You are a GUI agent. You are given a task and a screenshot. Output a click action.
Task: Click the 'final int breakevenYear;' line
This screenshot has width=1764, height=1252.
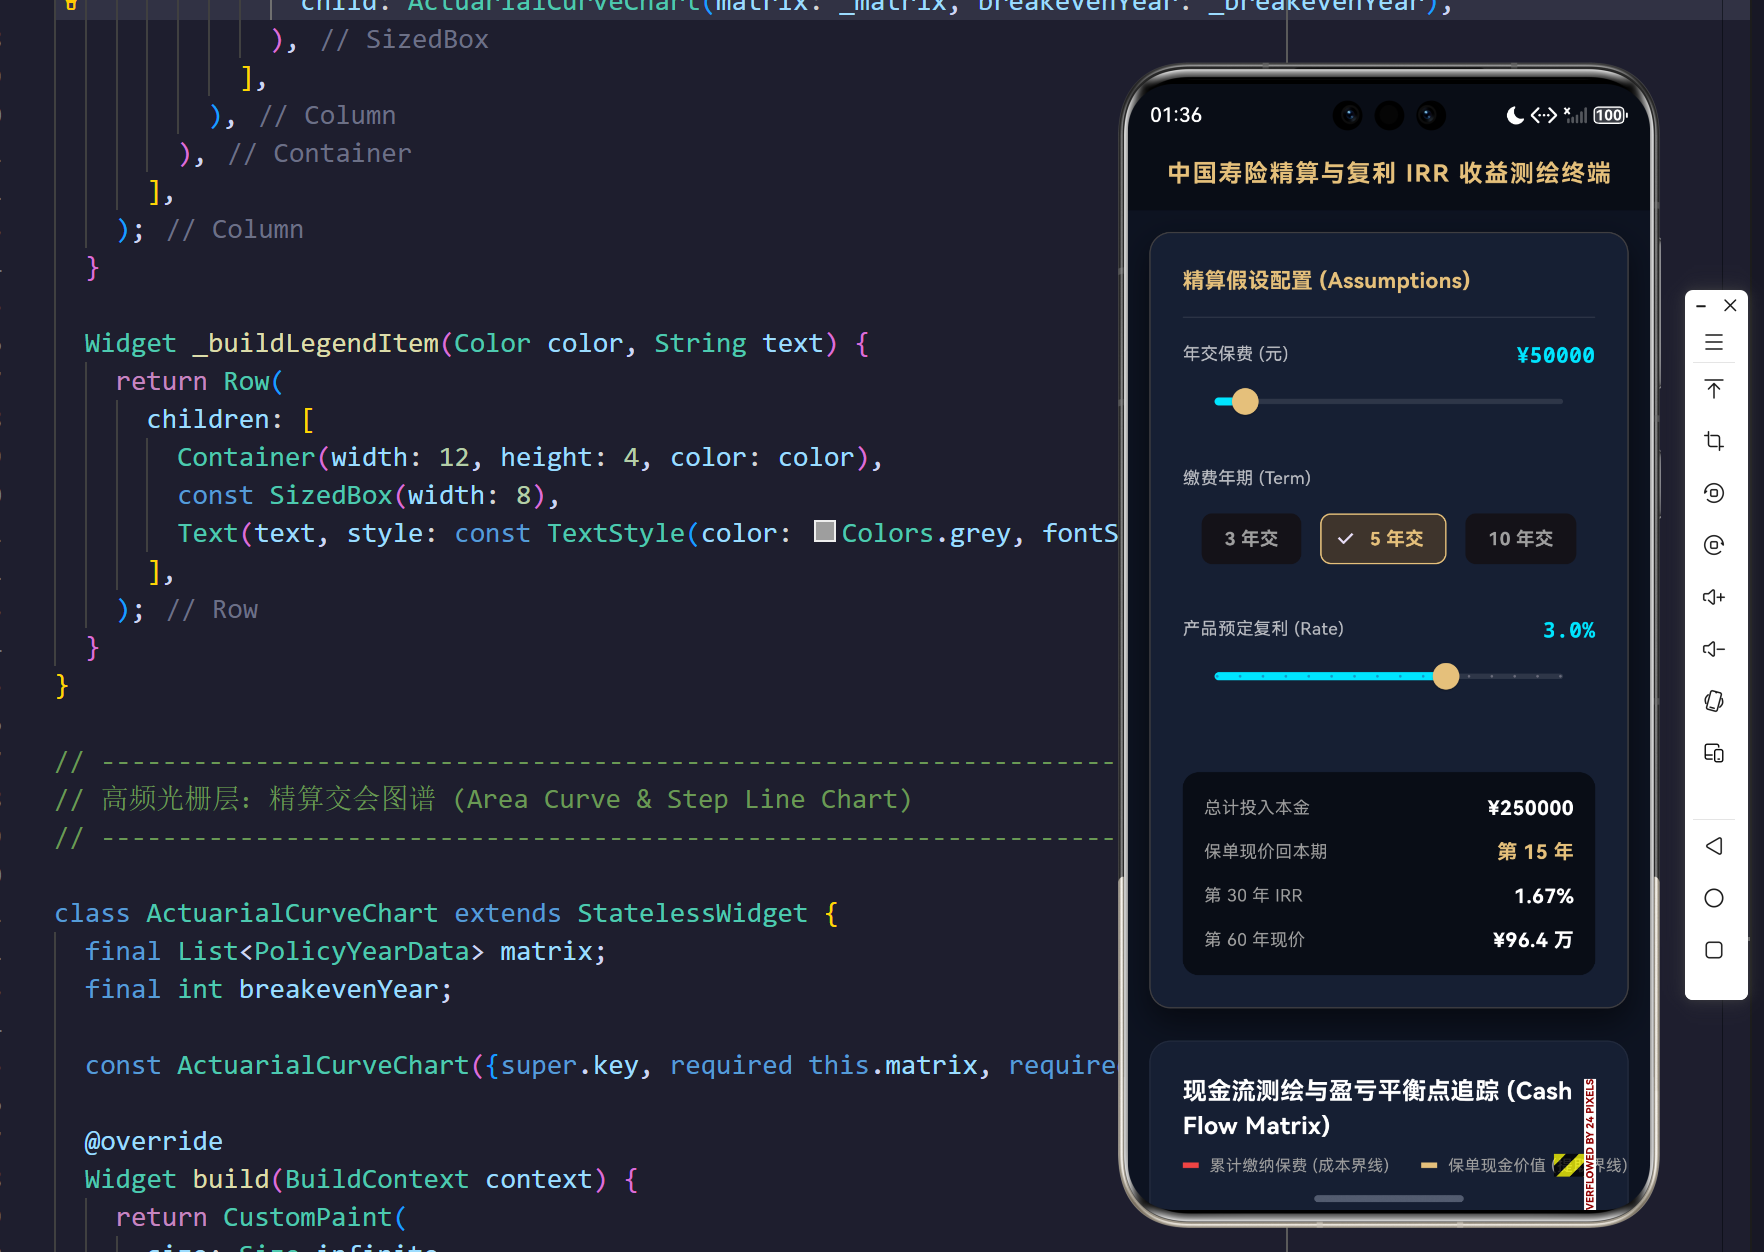[x=269, y=989]
